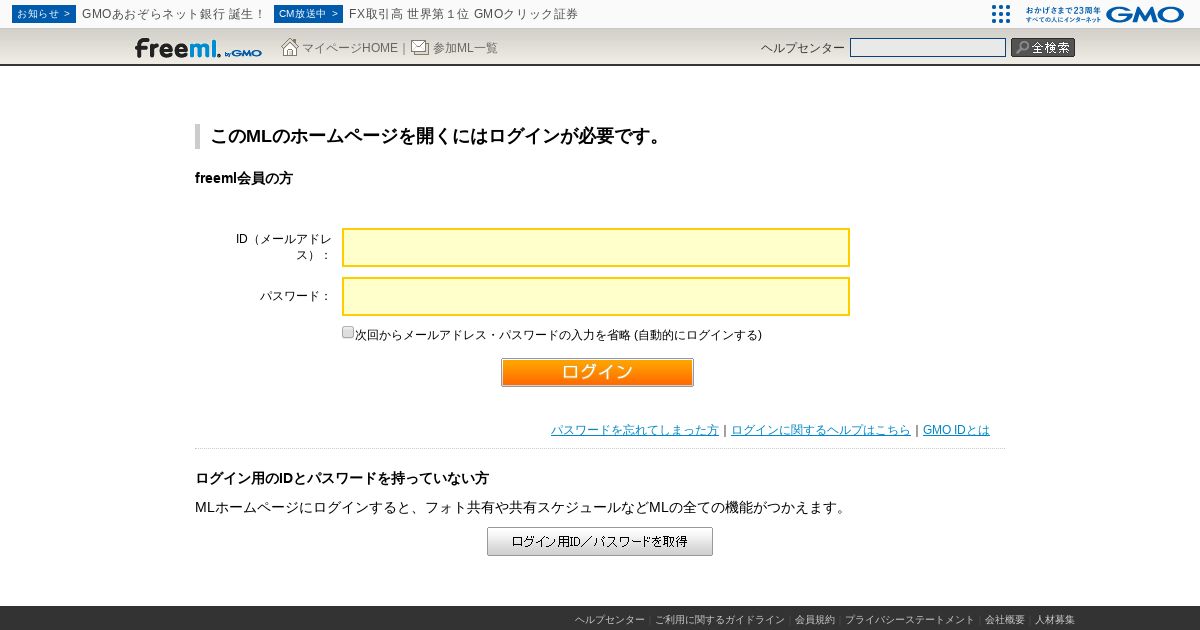The image size is (1200, 630).
Task: Open footer ご利用に関するガイドライン link
Action: tap(720, 620)
